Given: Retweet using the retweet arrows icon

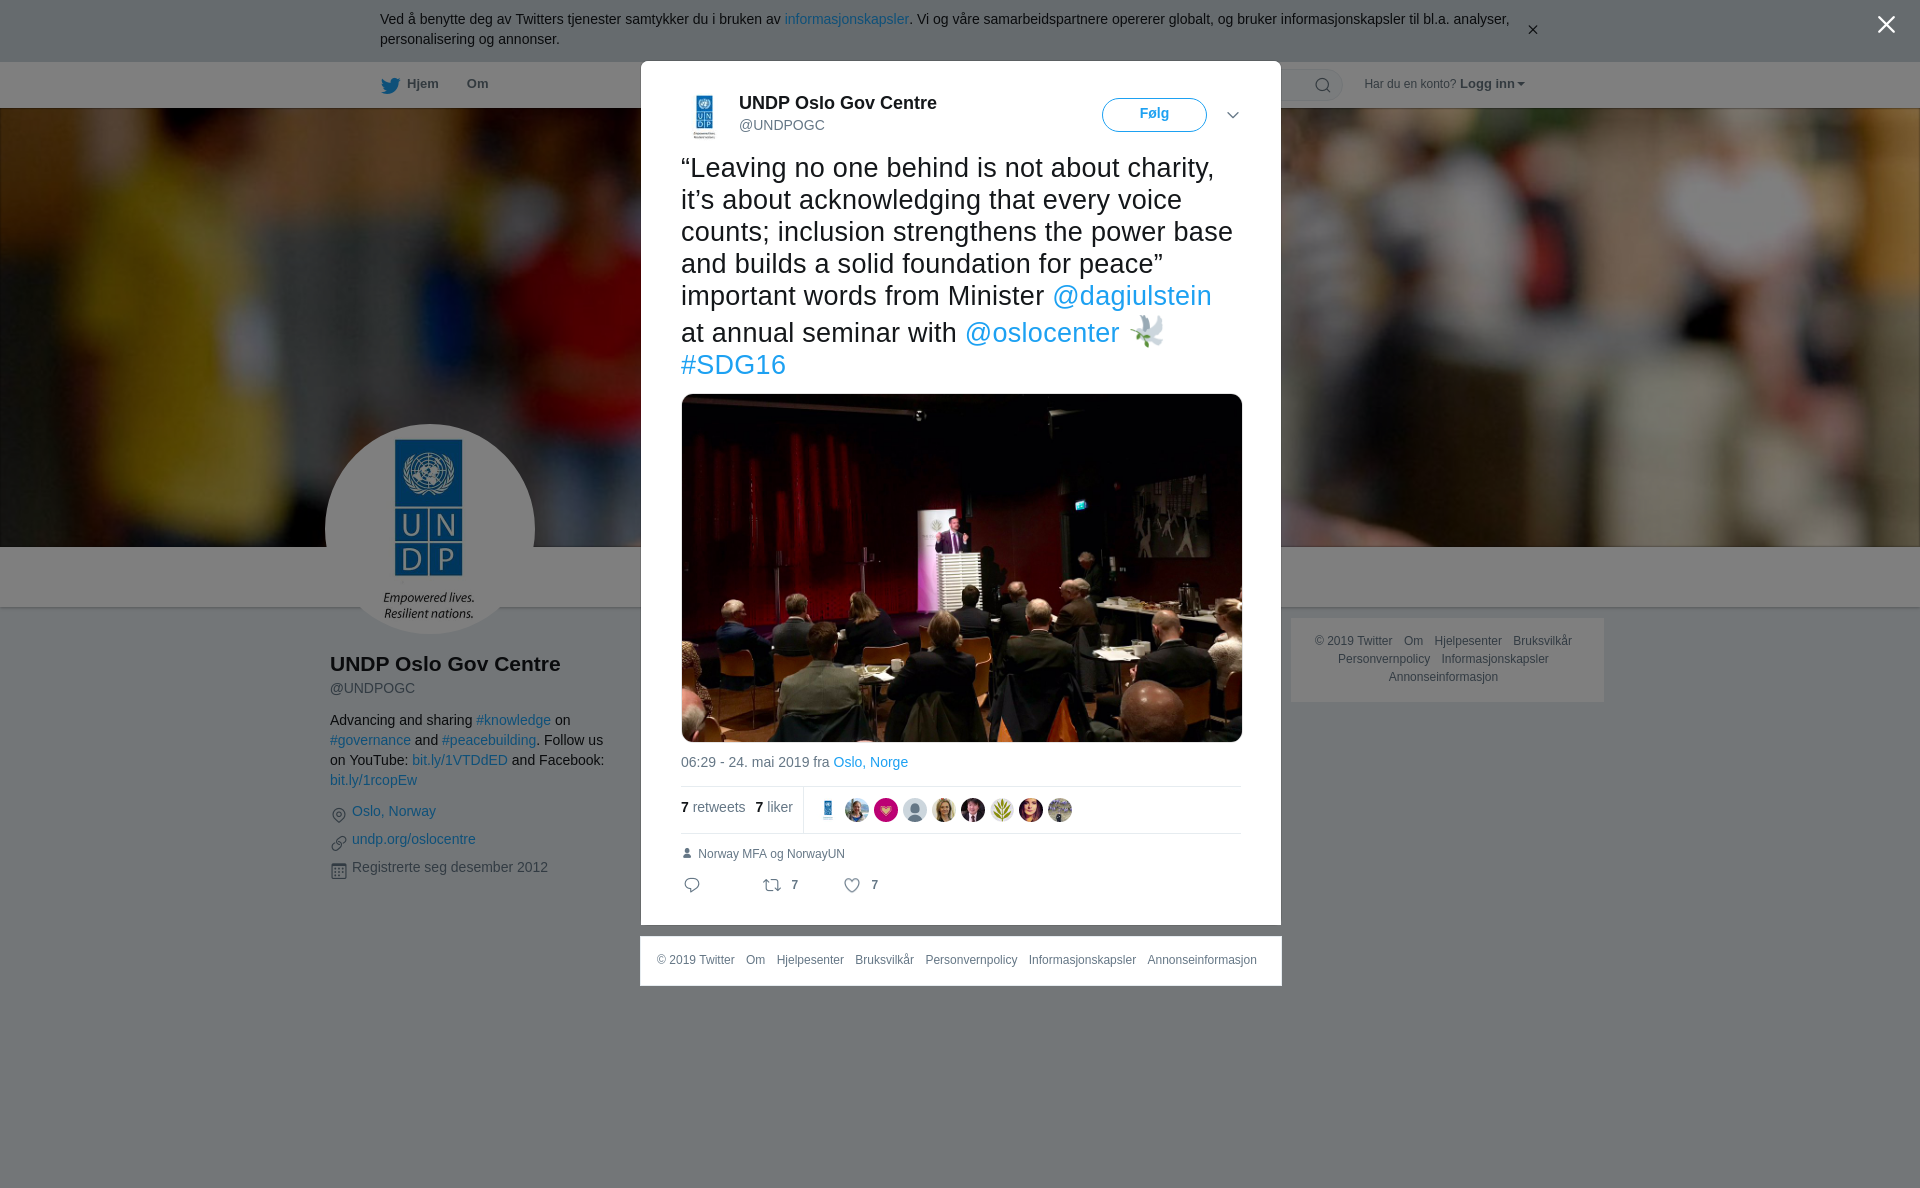Looking at the screenshot, I should 772,885.
